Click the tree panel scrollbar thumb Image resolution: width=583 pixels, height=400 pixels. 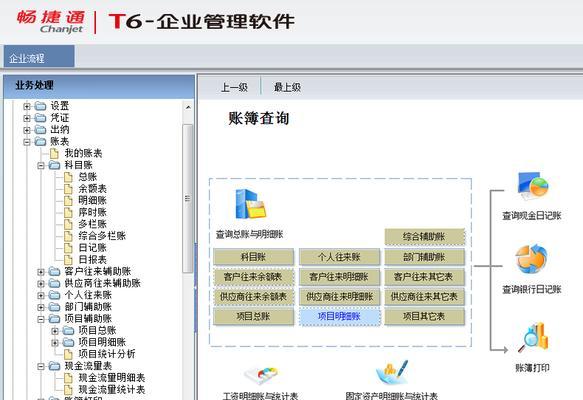point(188,199)
